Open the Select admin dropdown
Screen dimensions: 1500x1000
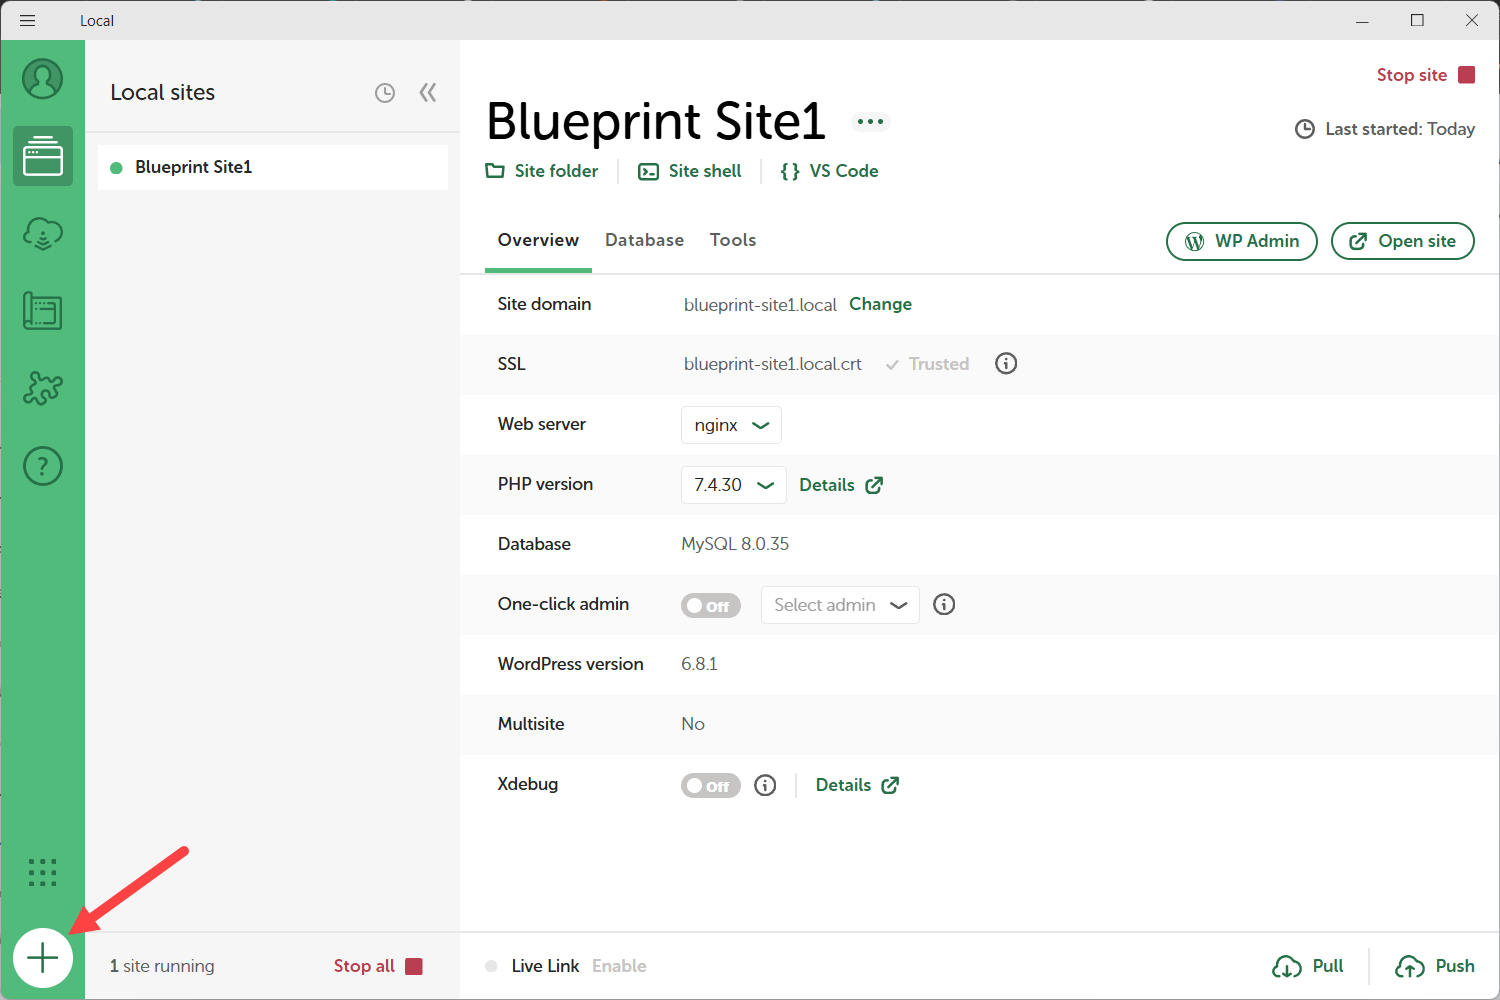pos(839,605)
